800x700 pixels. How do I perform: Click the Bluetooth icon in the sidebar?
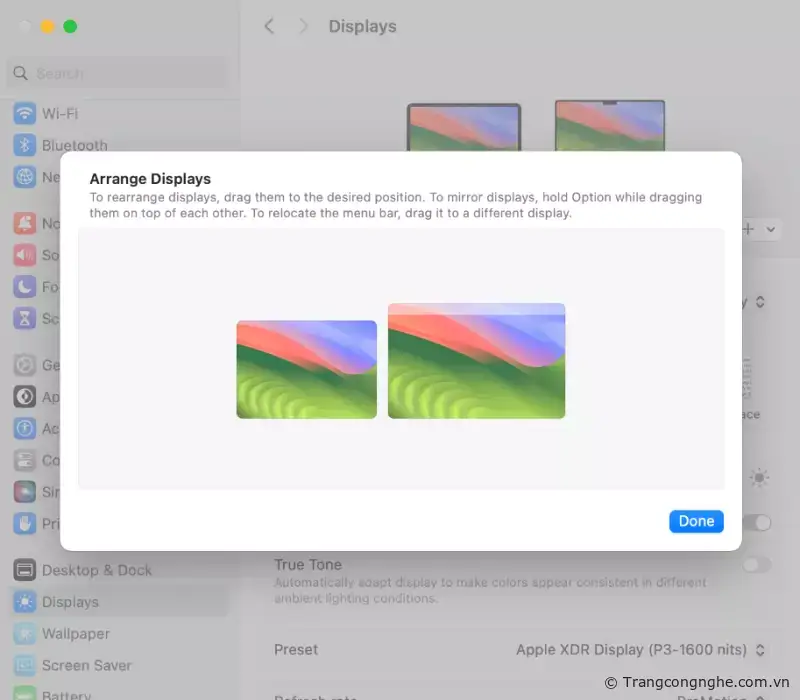coord(24,145)
